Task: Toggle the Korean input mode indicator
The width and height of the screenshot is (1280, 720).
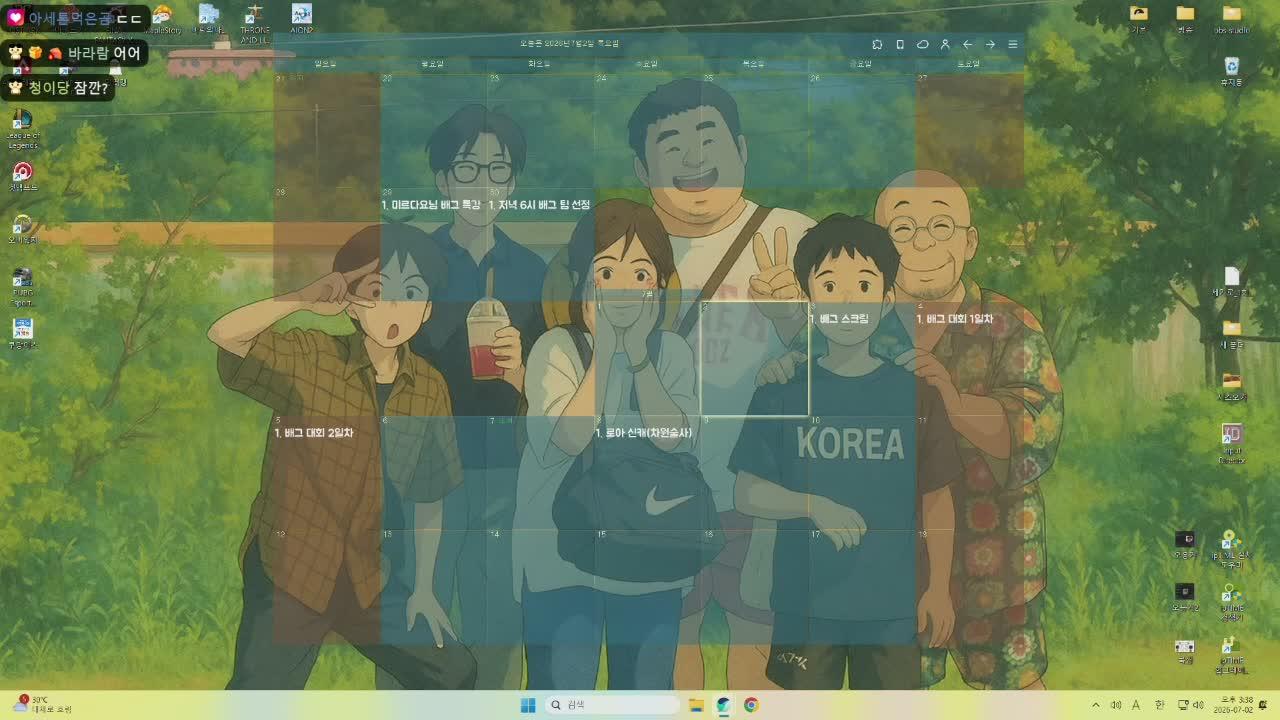Action: tap(1160, 705)
